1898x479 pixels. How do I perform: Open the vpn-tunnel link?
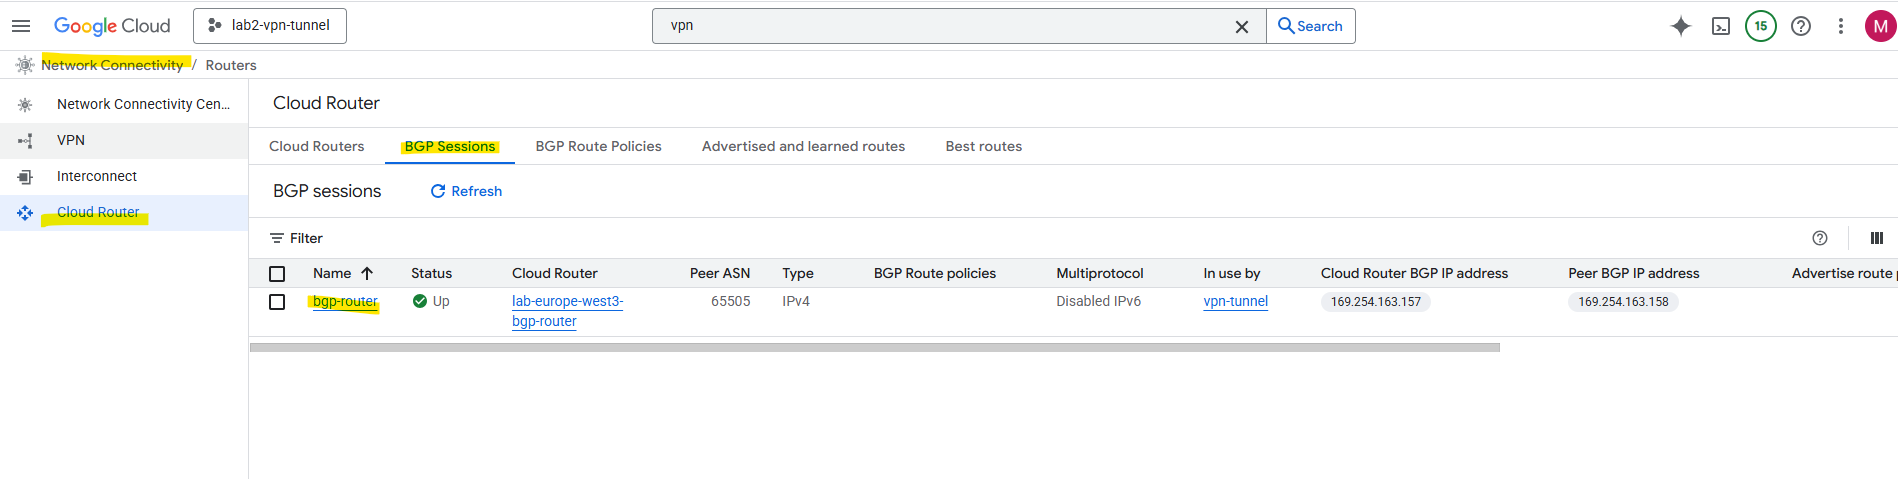tap(1235, 301)
